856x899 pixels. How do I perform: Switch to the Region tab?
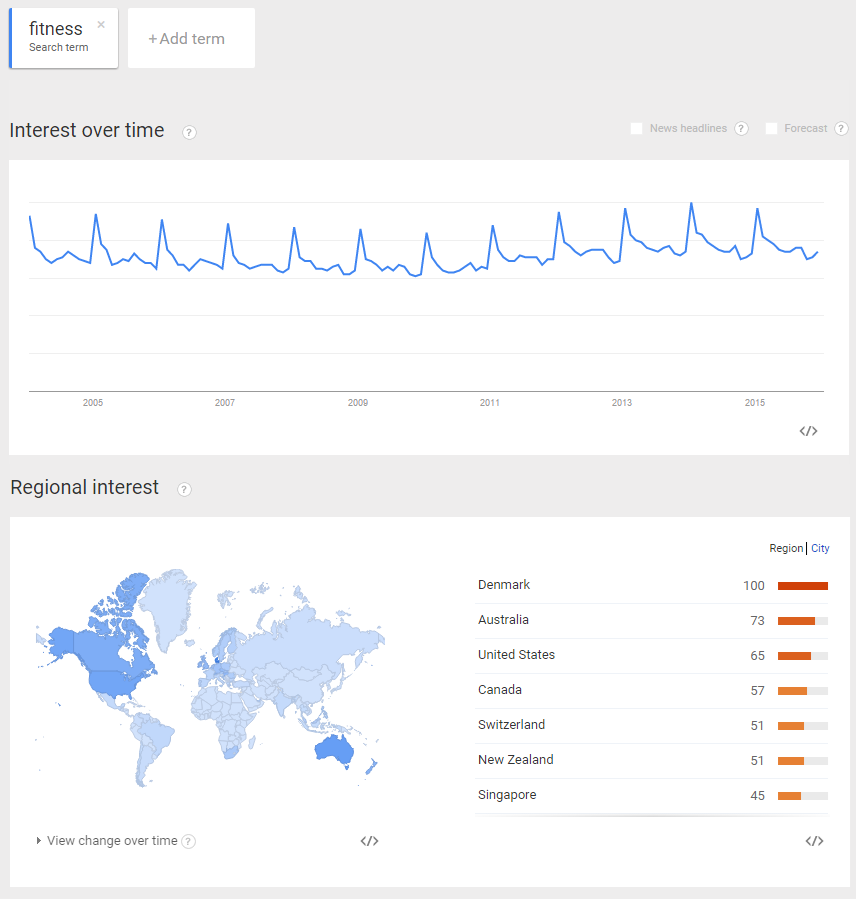click(786, 548)
